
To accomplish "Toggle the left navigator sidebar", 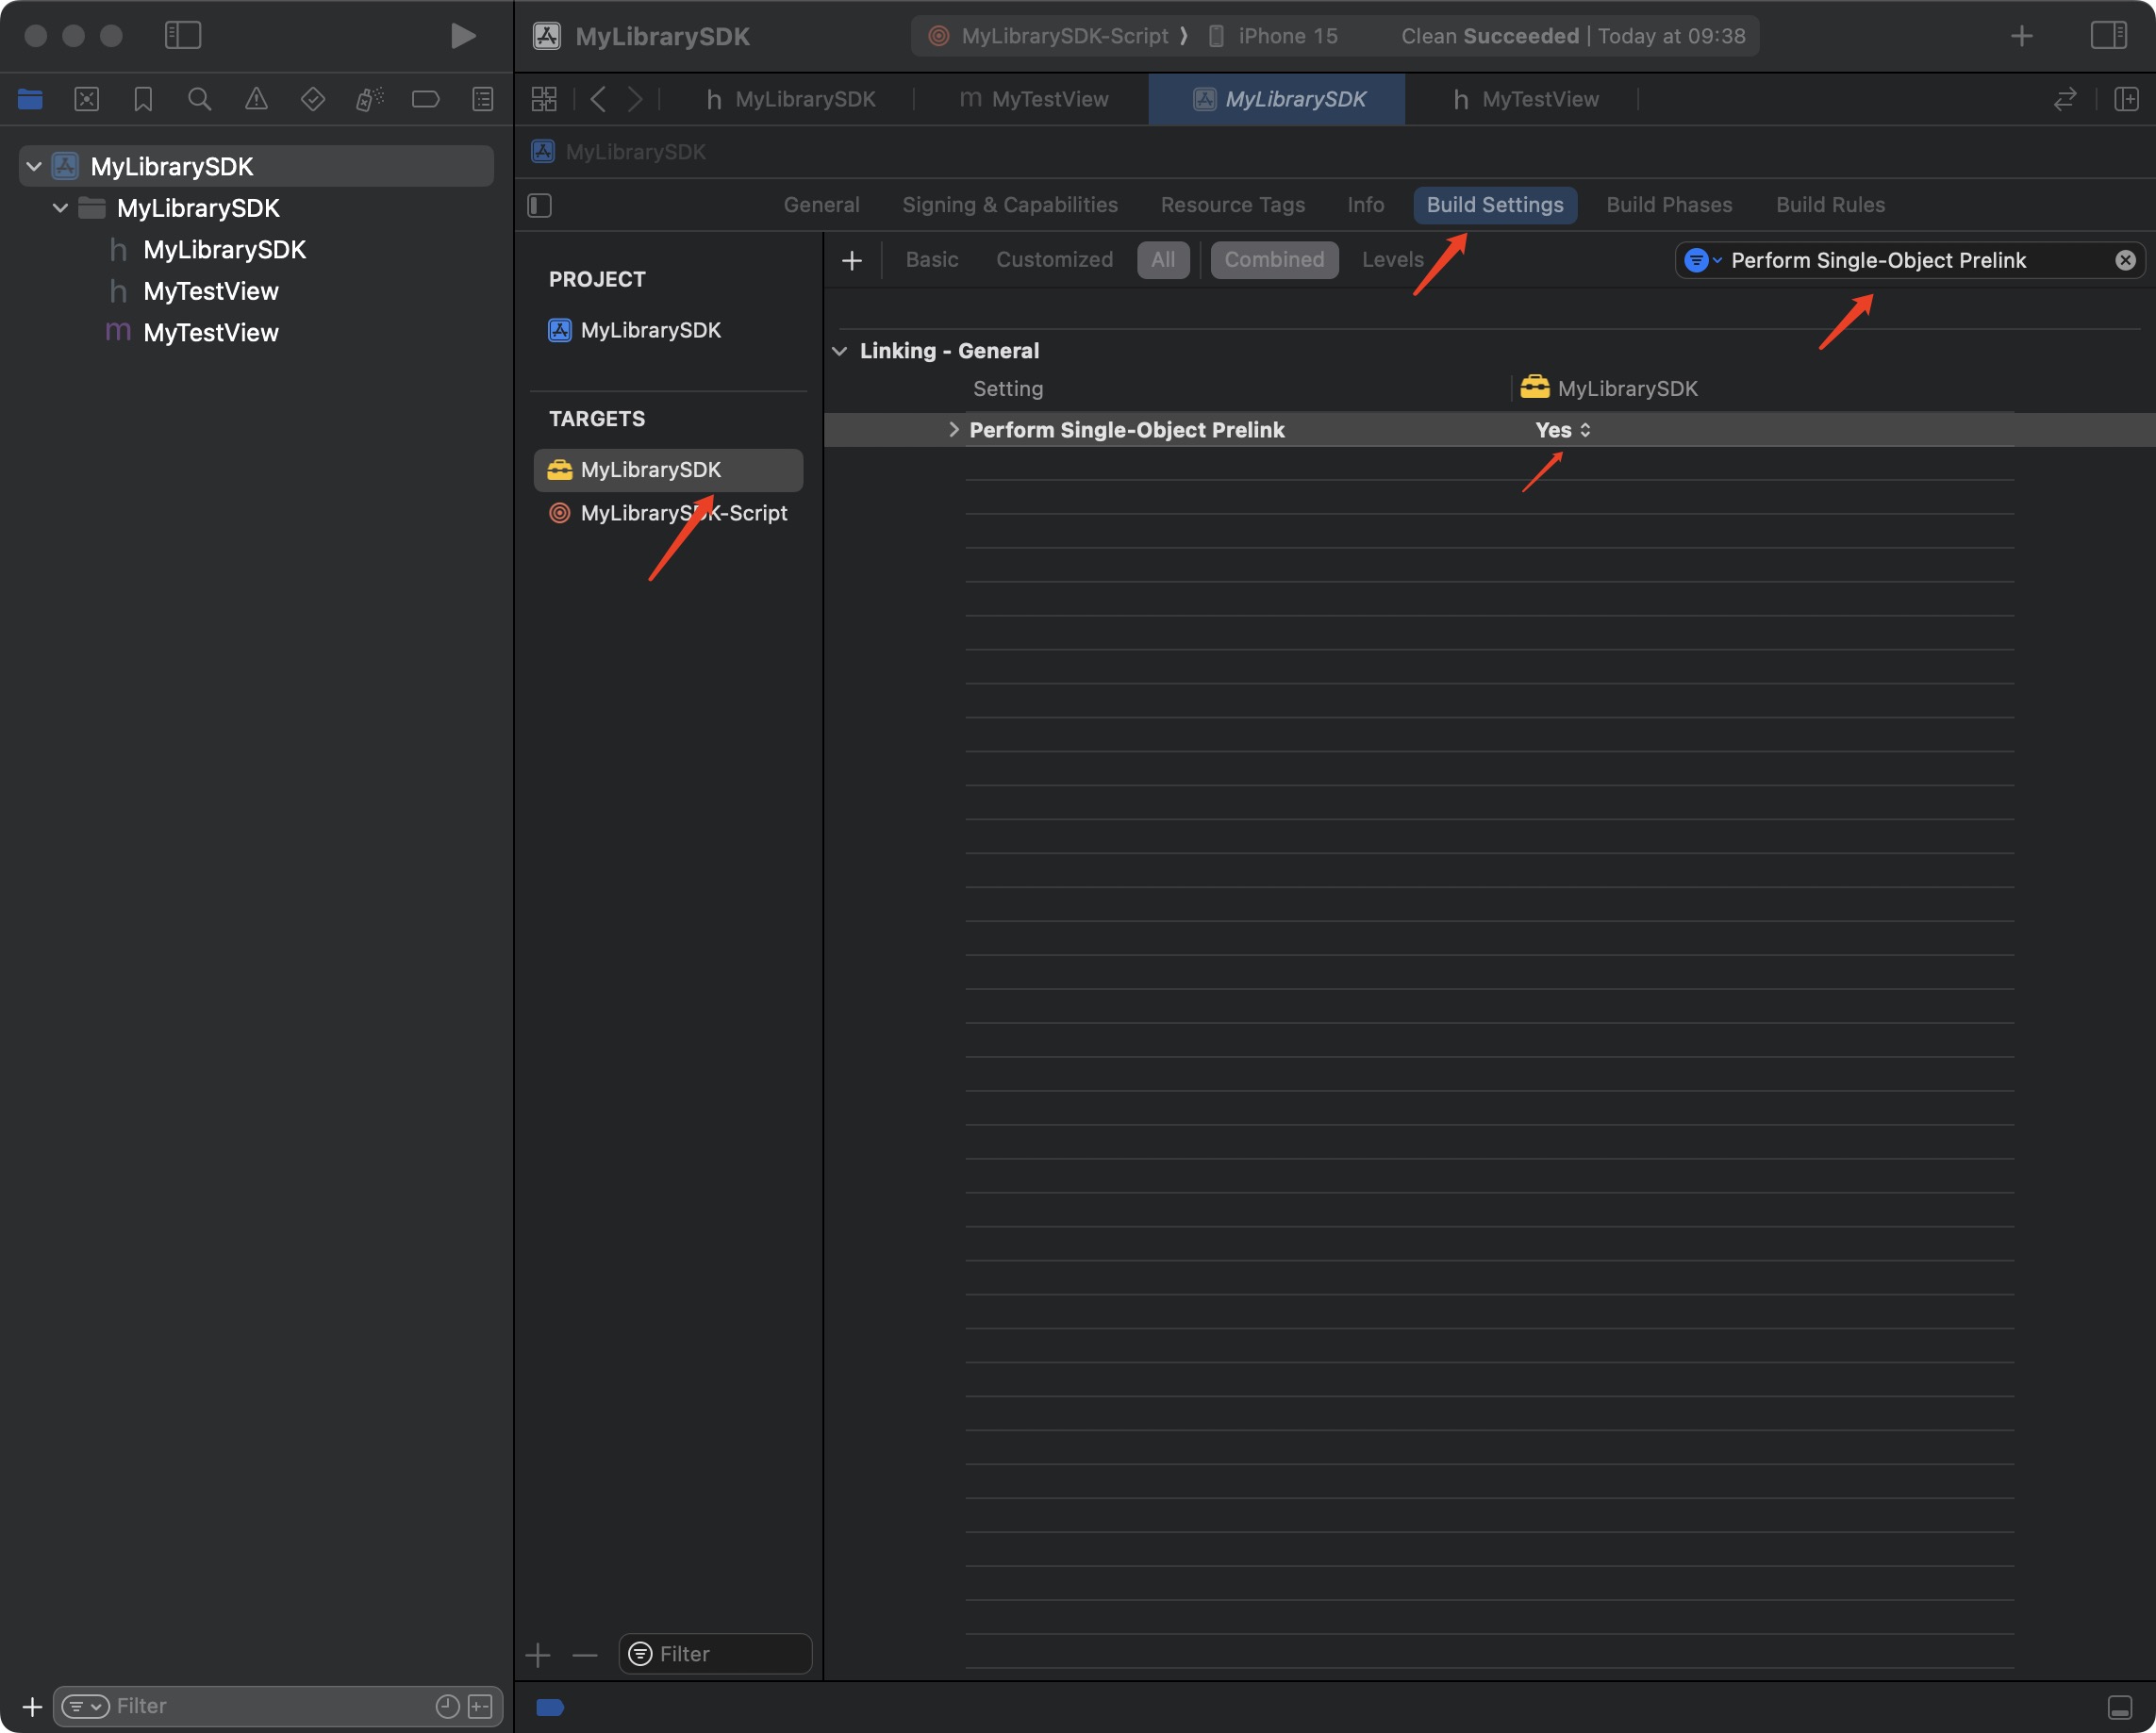I will [x=183, y=36].
